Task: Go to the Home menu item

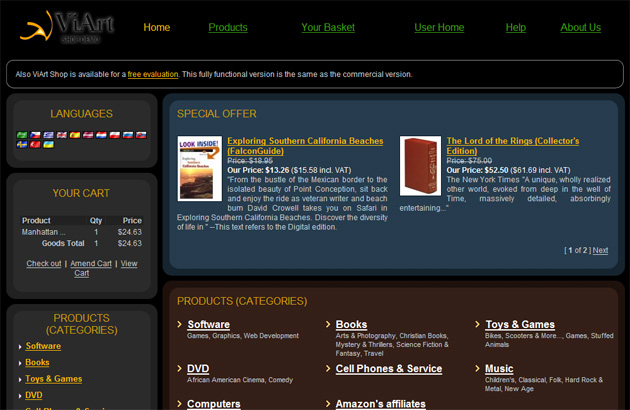Action: coord(157,27)
